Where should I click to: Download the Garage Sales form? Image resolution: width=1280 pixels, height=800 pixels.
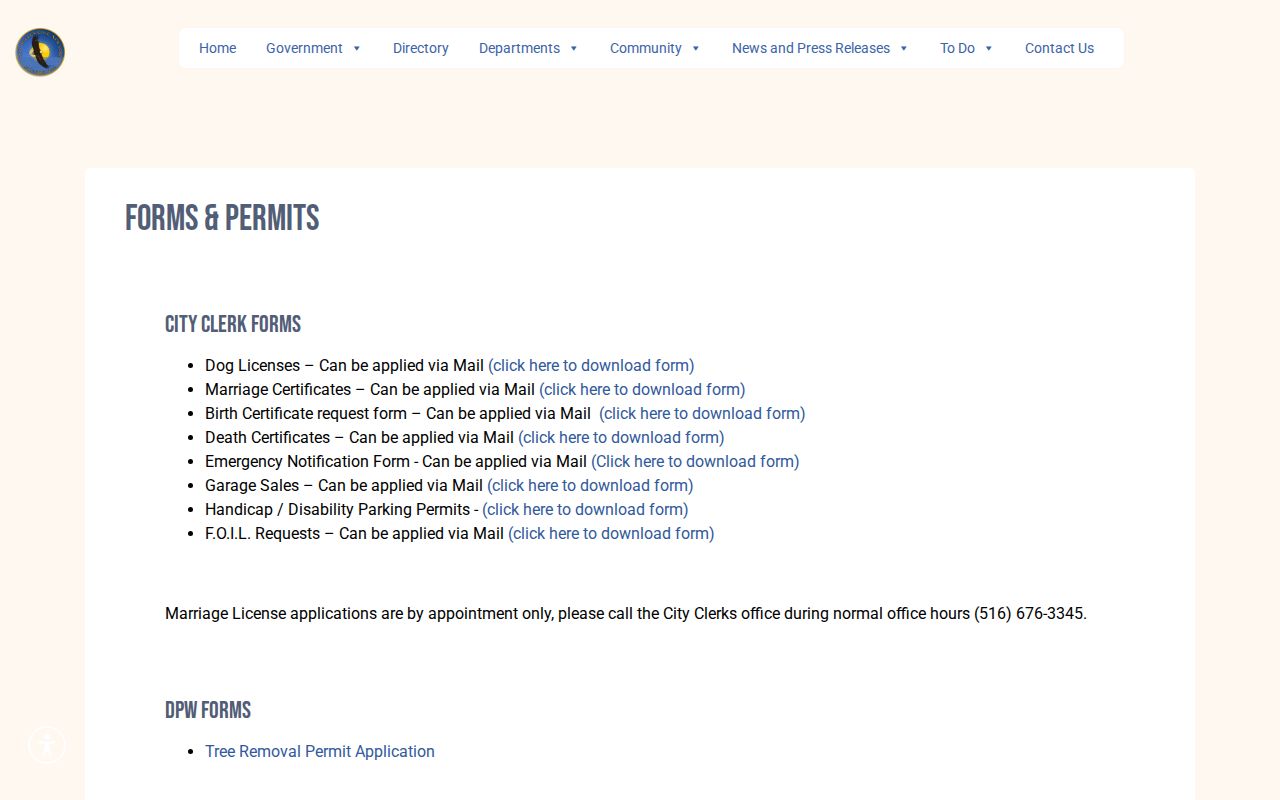590,486
